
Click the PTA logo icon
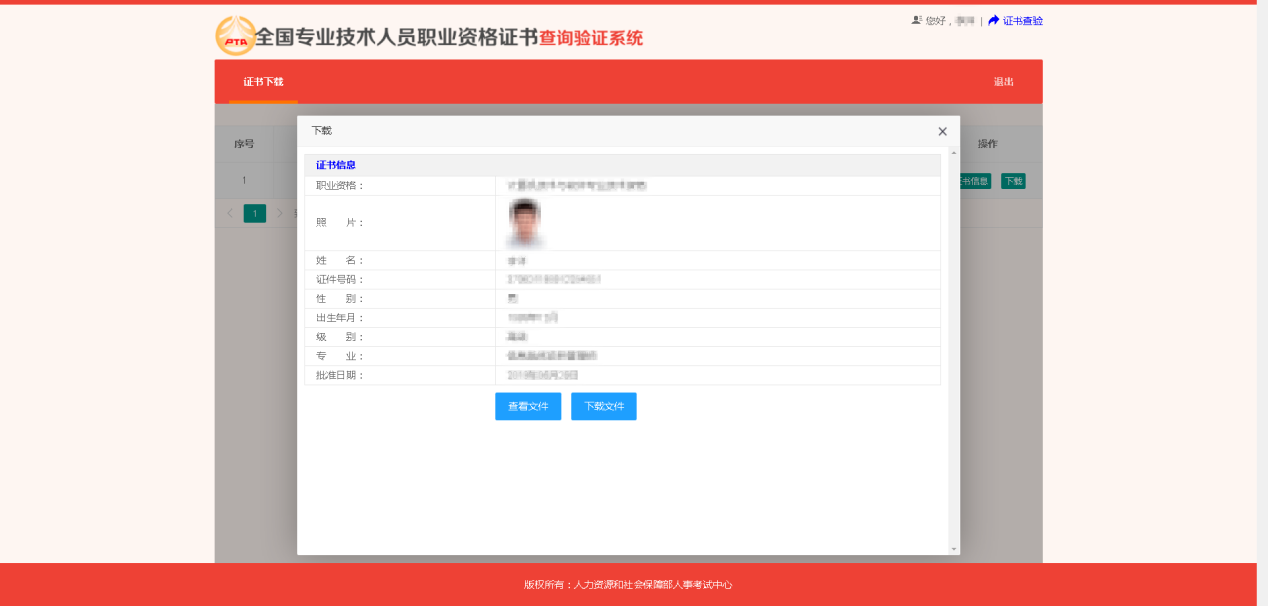(x=235, y=32)
